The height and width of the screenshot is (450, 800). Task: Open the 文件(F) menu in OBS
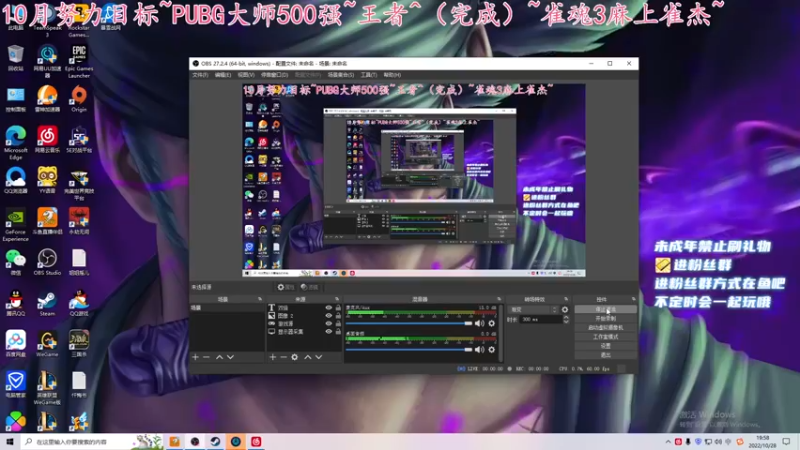click(200, 75)
